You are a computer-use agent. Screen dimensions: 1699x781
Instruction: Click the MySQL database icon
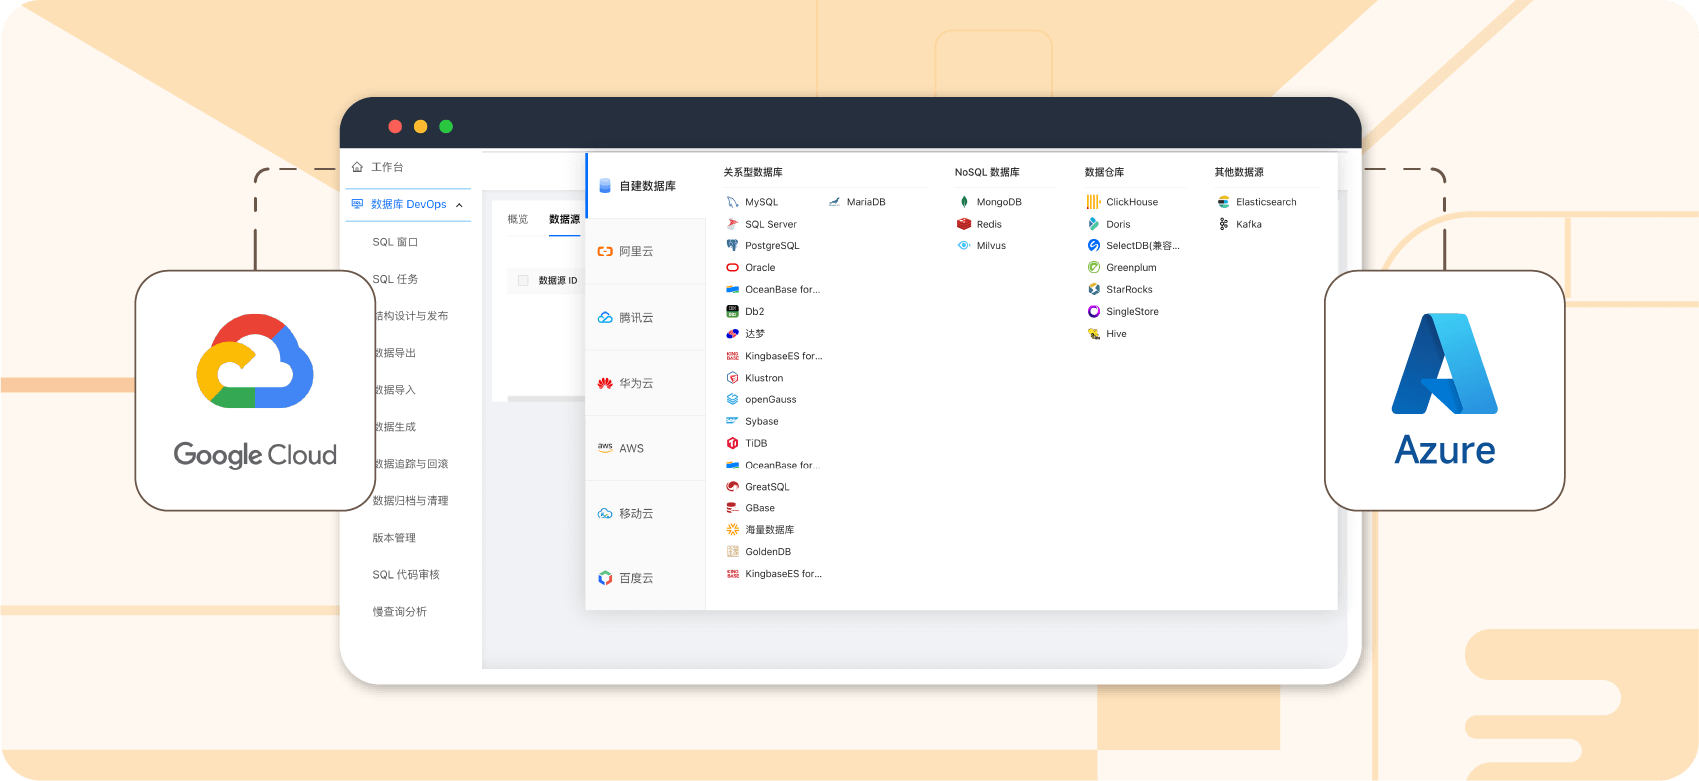[x=732, y=202]
